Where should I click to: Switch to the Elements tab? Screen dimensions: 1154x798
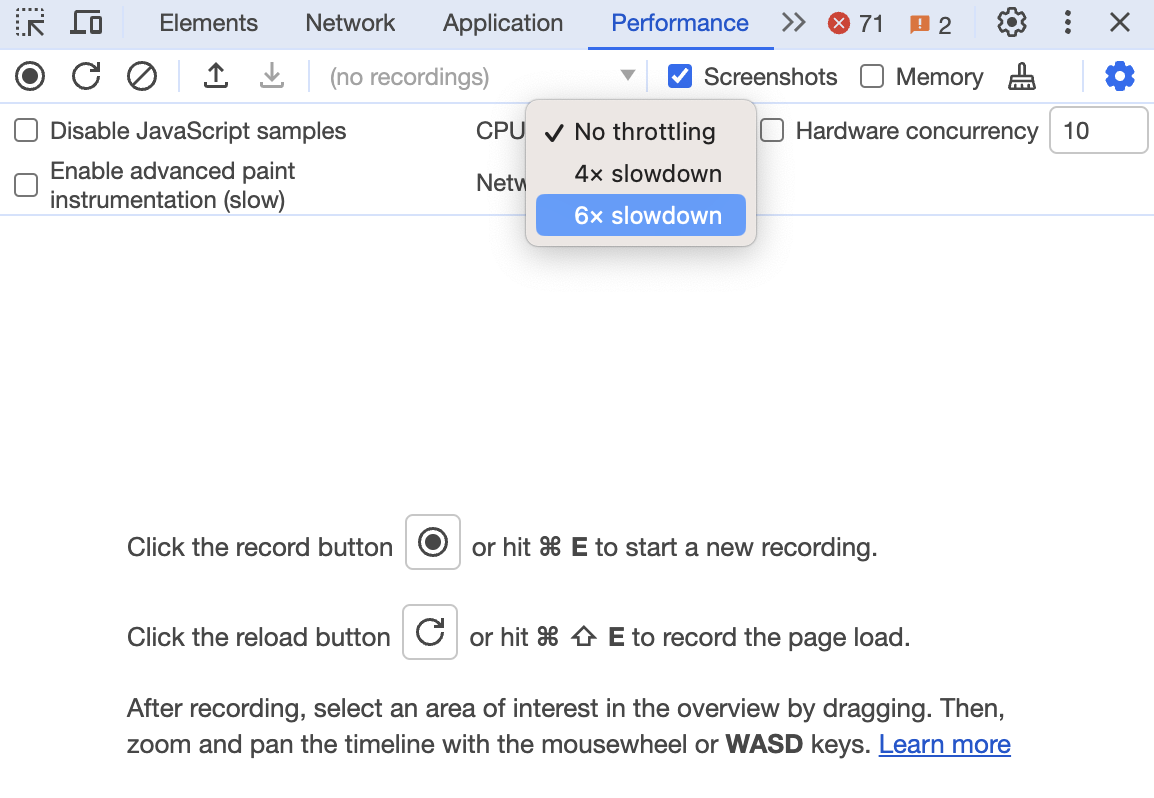pyautogui.click(x=208, y=23)
